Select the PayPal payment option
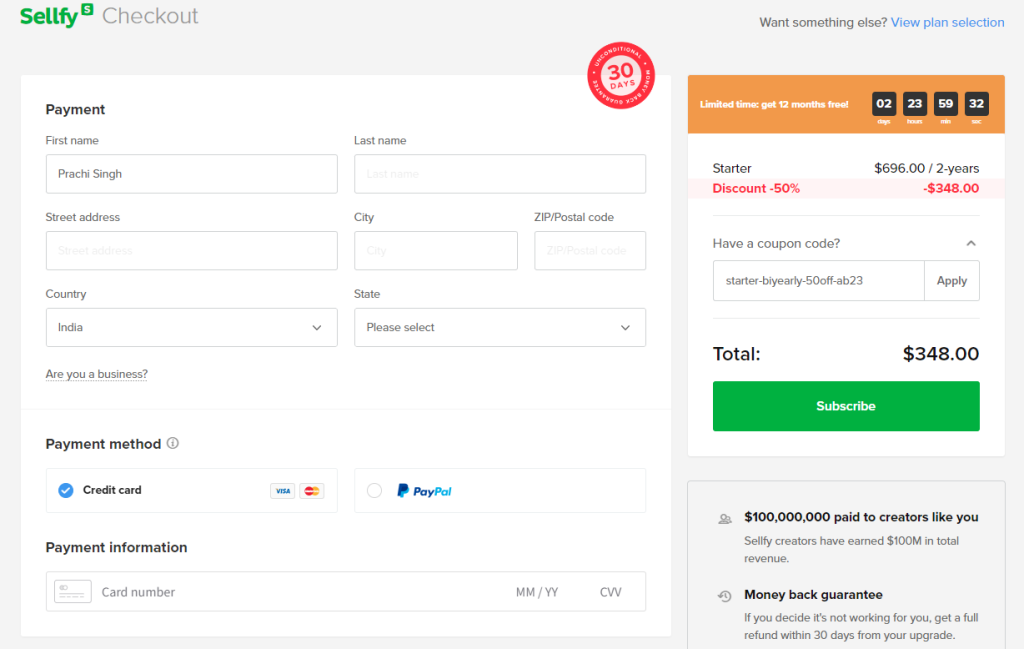The width and height of the screenshot is (1024, 649). click(x=500, y=490)
